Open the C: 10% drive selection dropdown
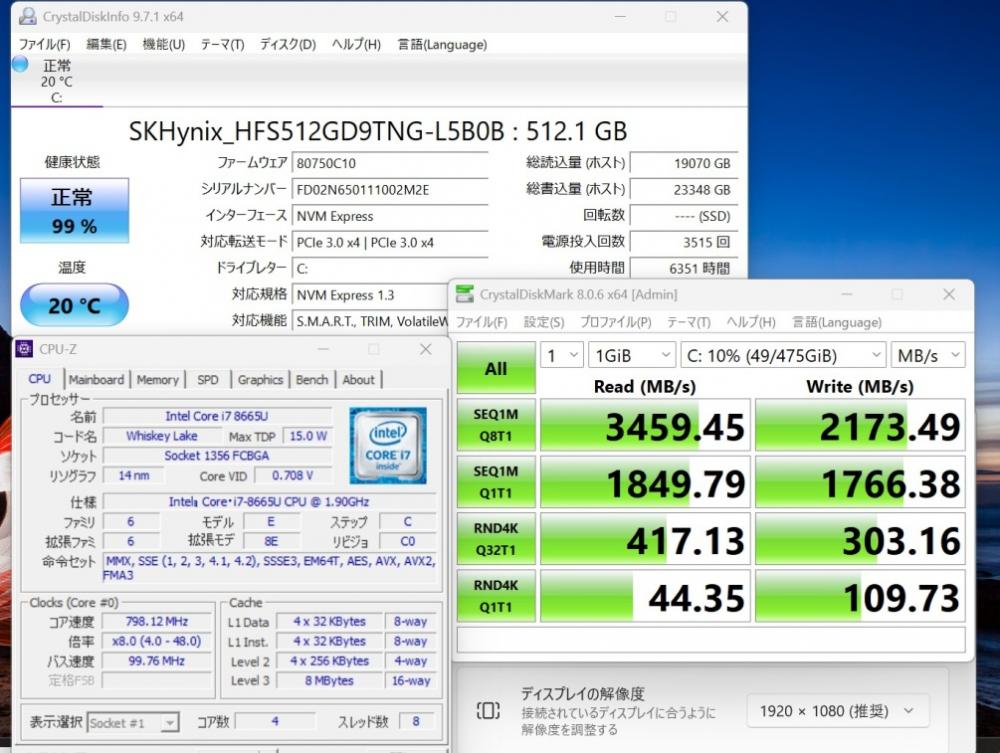 [784, 355]
